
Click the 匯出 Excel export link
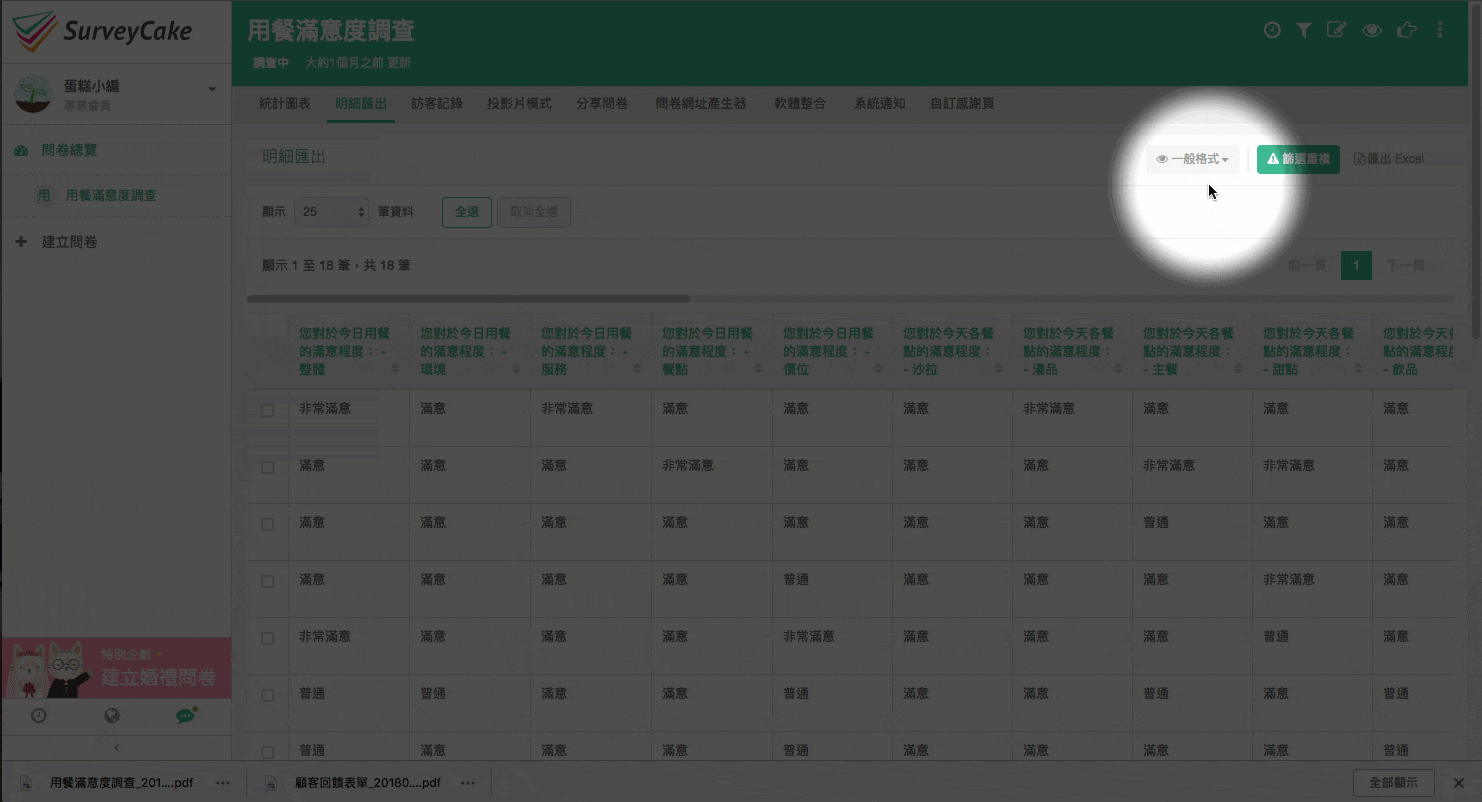coord(1389,159)
